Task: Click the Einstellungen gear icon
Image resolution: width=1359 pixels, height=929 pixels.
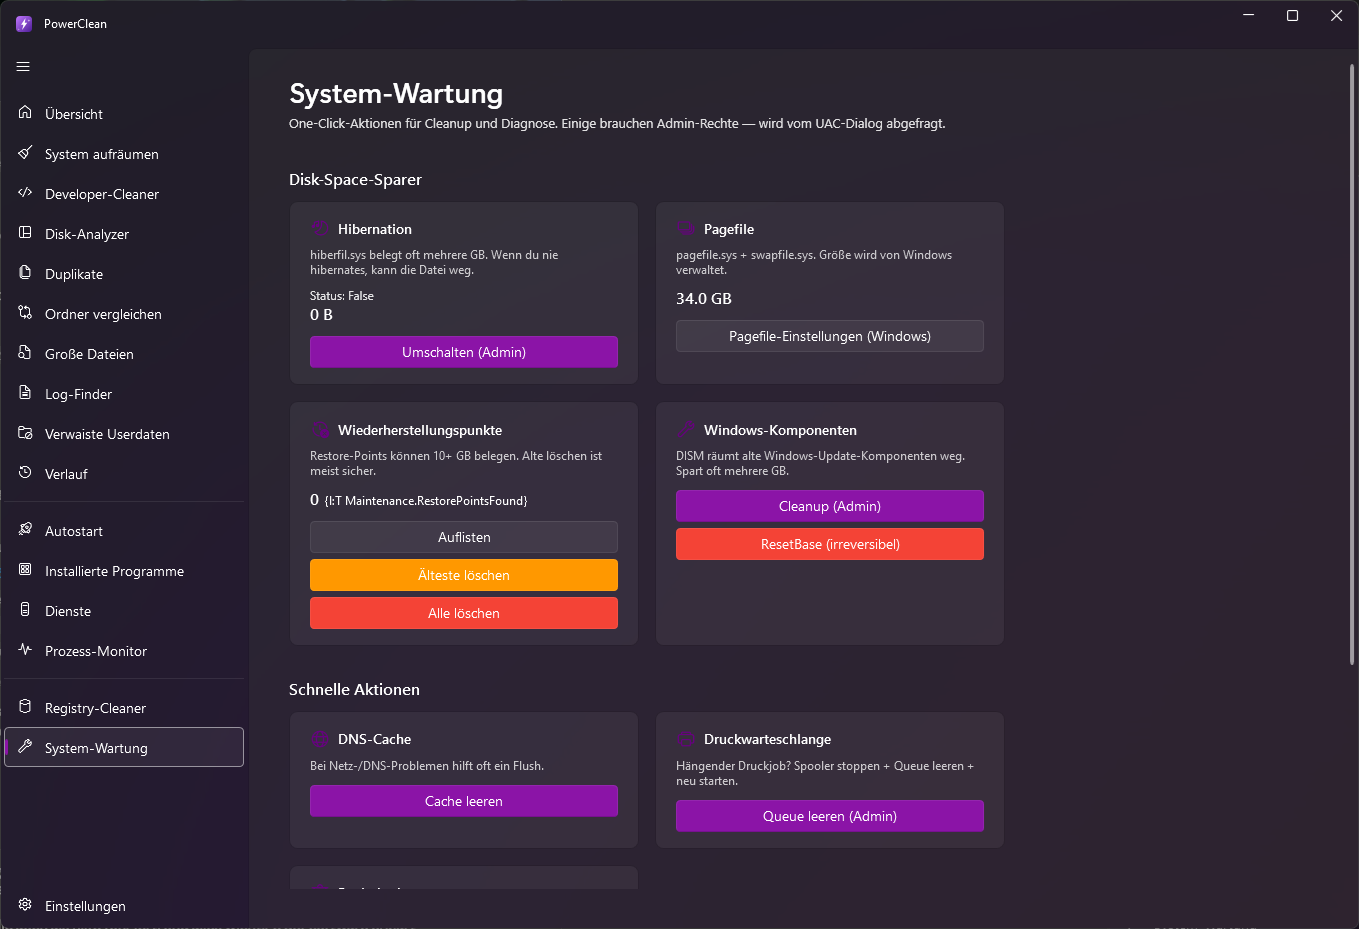Action: (25, 905)
